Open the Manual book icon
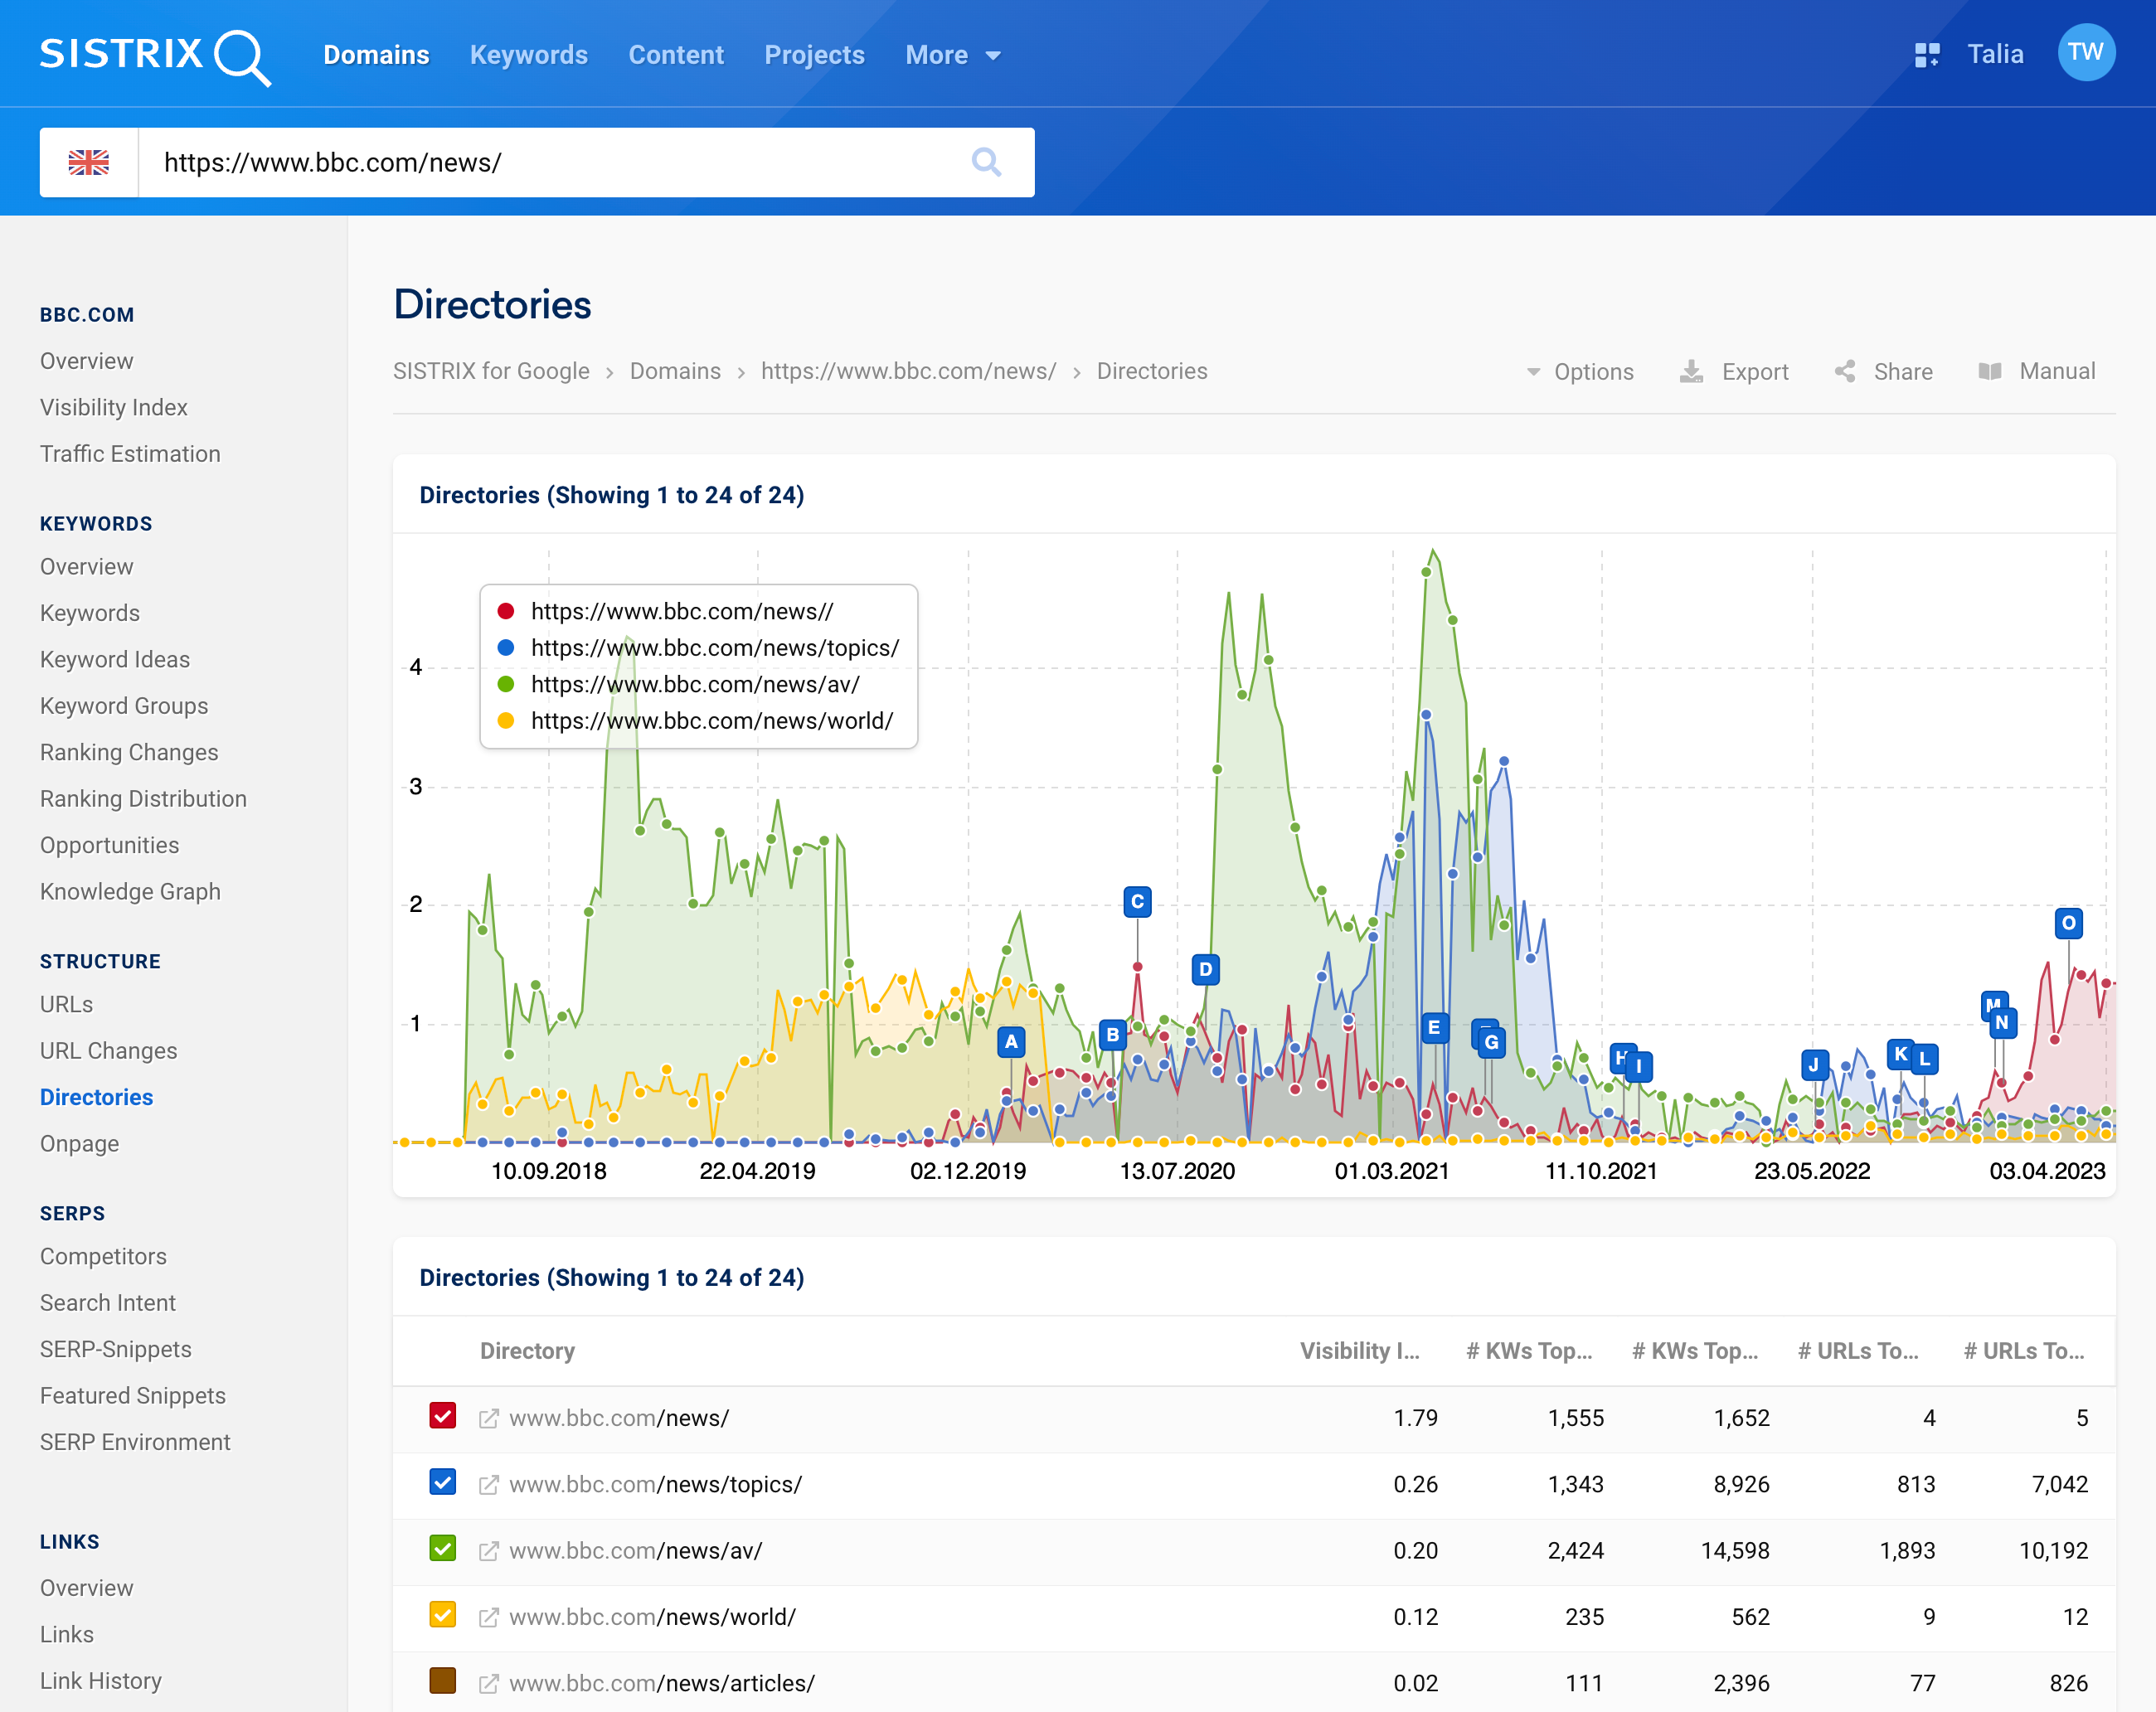This screenshot has height=1712, width=2156. (x=1990, y=372)
